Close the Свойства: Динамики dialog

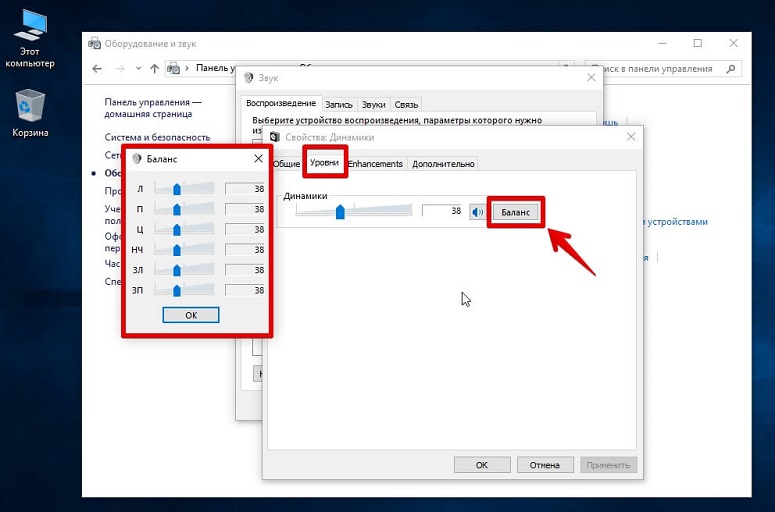631,137
